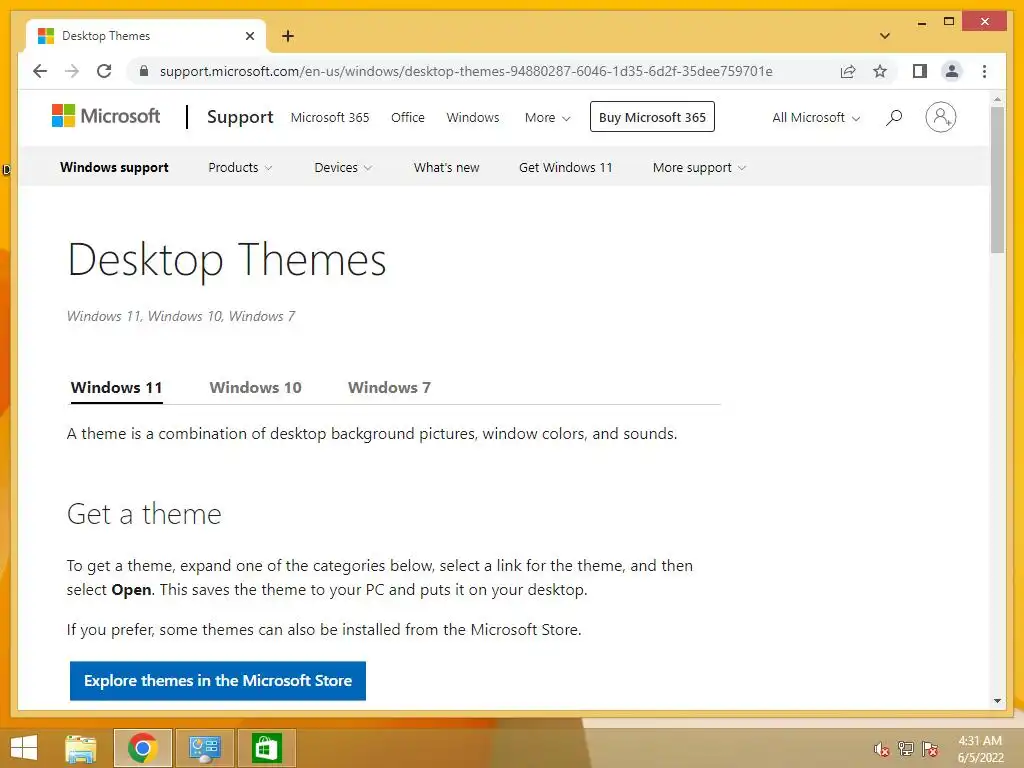The height and width of the screenshot is (768, 1024).
Task: Expand the Devices menu
Action: (x=343, y=167)
